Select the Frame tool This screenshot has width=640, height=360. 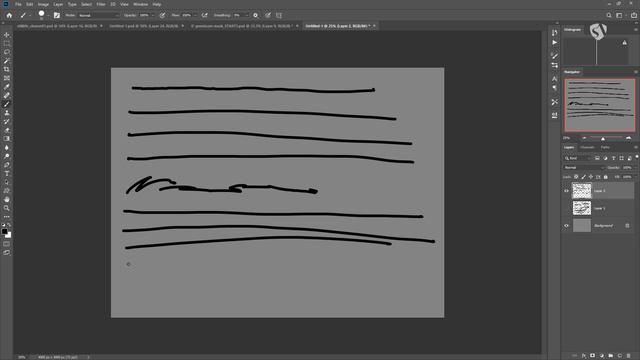(x=7, y=78)
